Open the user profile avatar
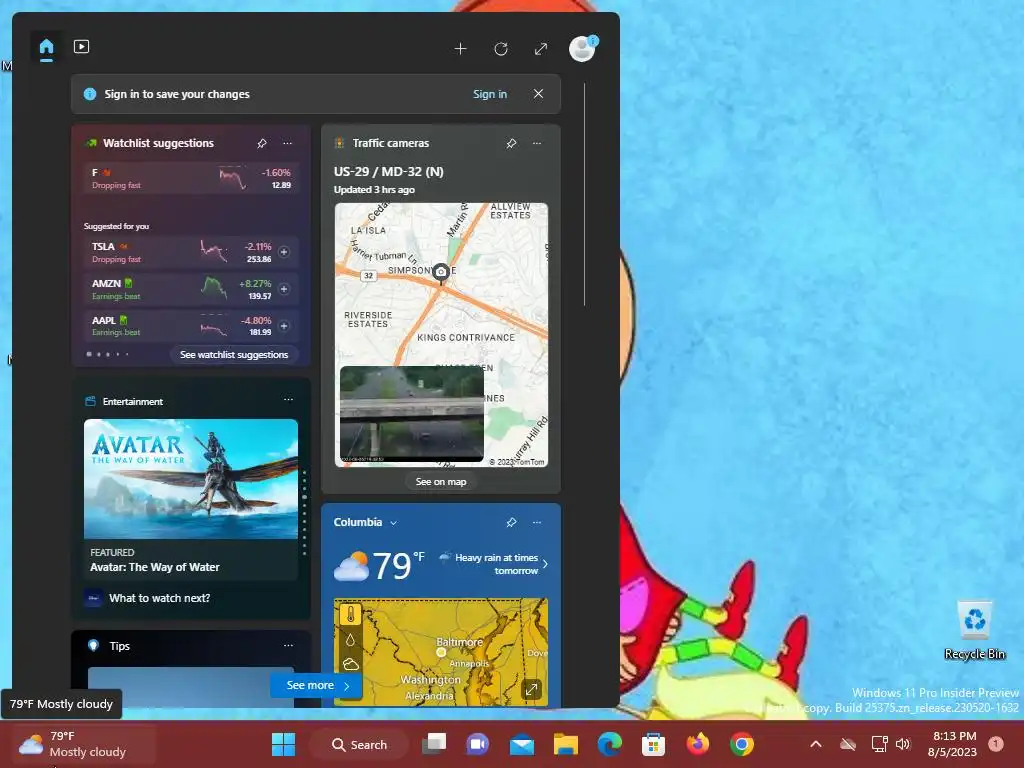The height and width of the screenshot is (768, 1024). click(x=582, y=48)
